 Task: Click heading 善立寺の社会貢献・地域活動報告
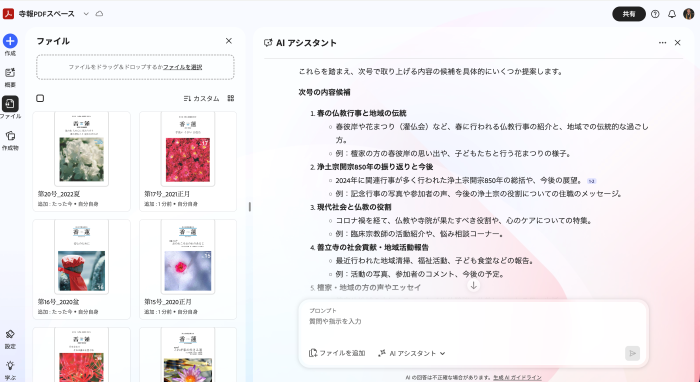click(x=373, y=247)
